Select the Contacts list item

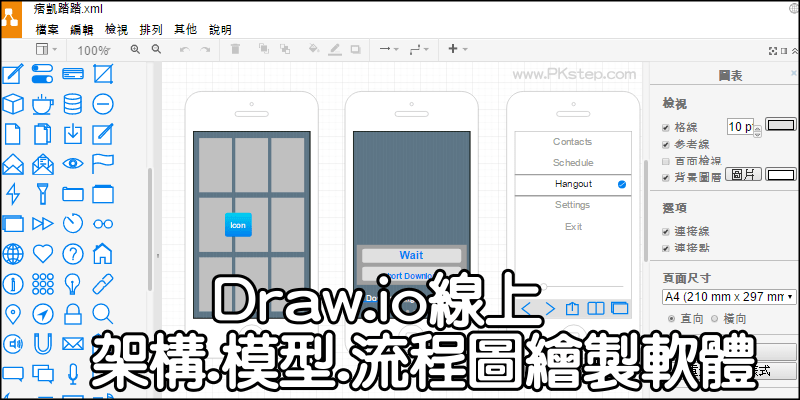573,142
